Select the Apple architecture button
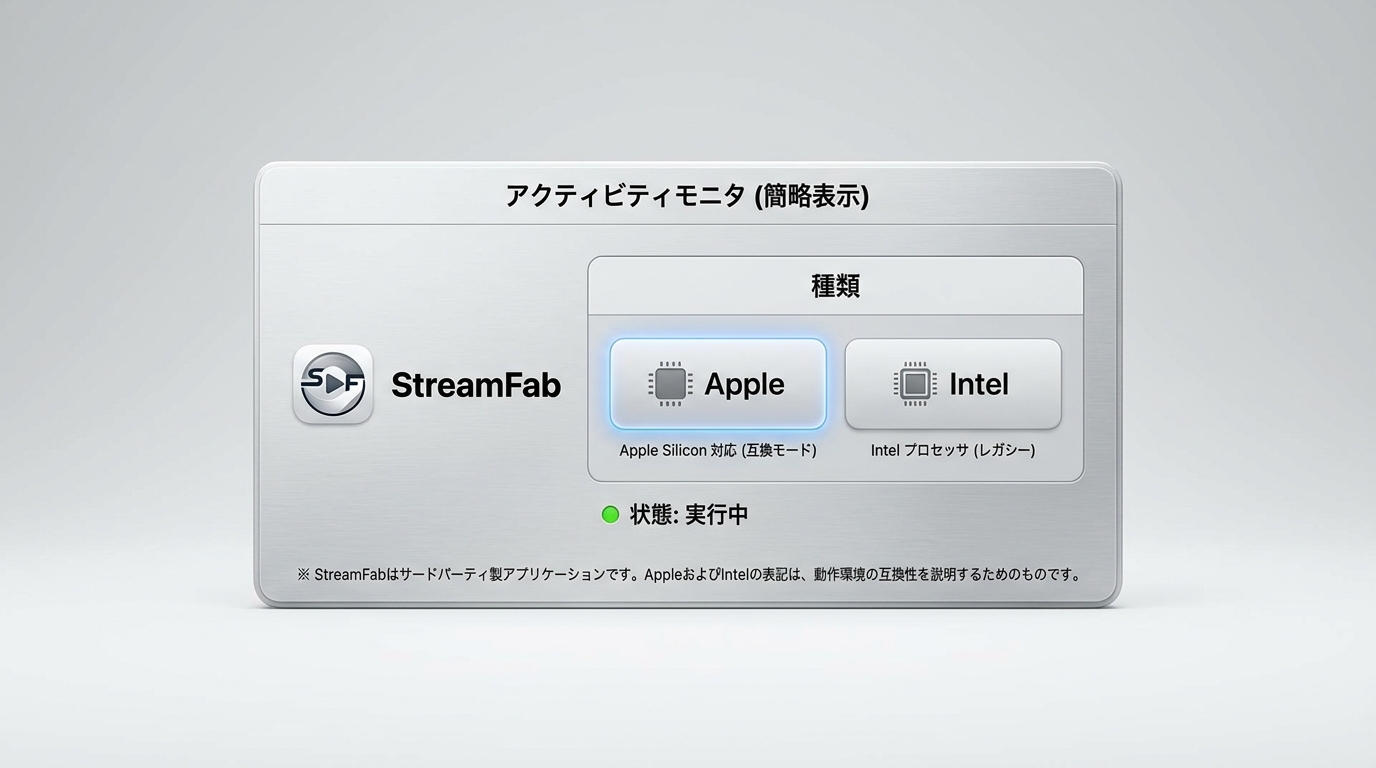Image resolution: width=1376 pixels, height=768 pixels. (718, 384)
